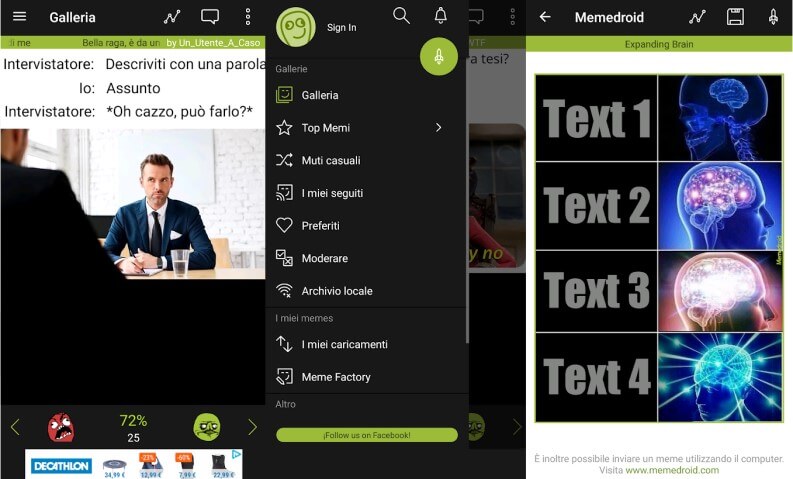Open Top Memi menu entry
The width and height of the screenshot is (793, 479).
click(x=367, y=127)
